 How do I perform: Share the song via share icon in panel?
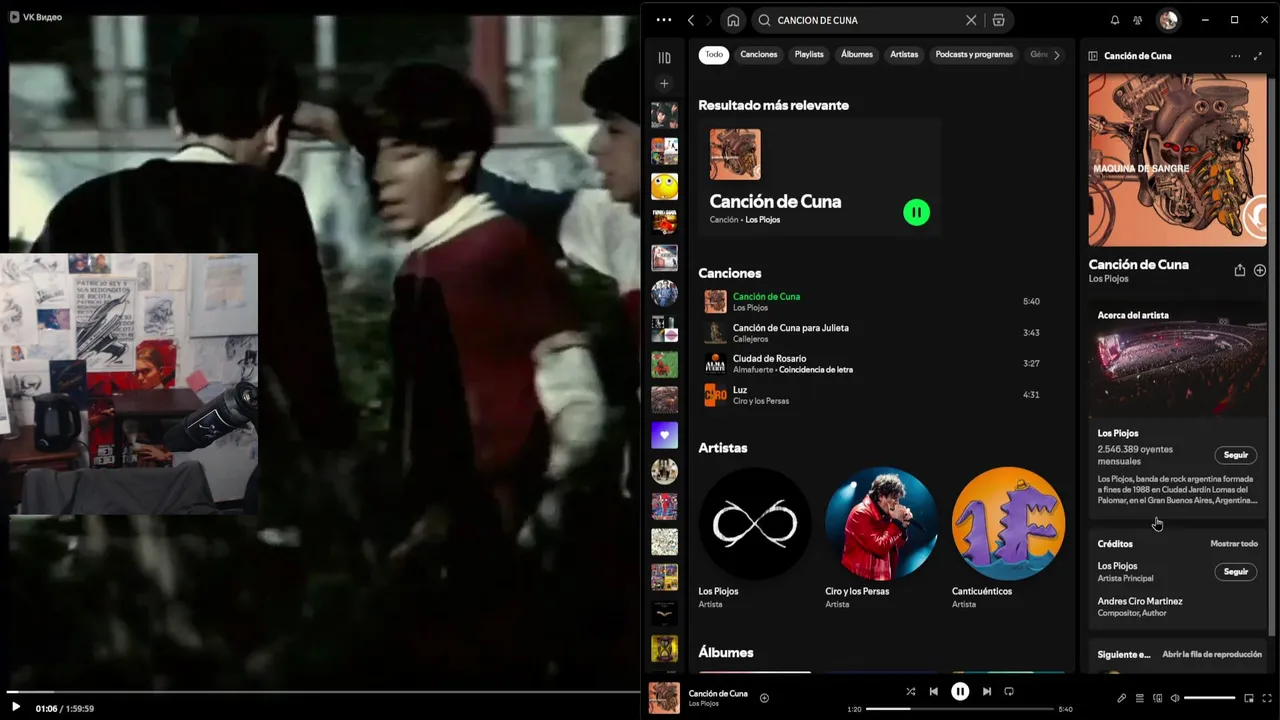[x=1240, y=270]
